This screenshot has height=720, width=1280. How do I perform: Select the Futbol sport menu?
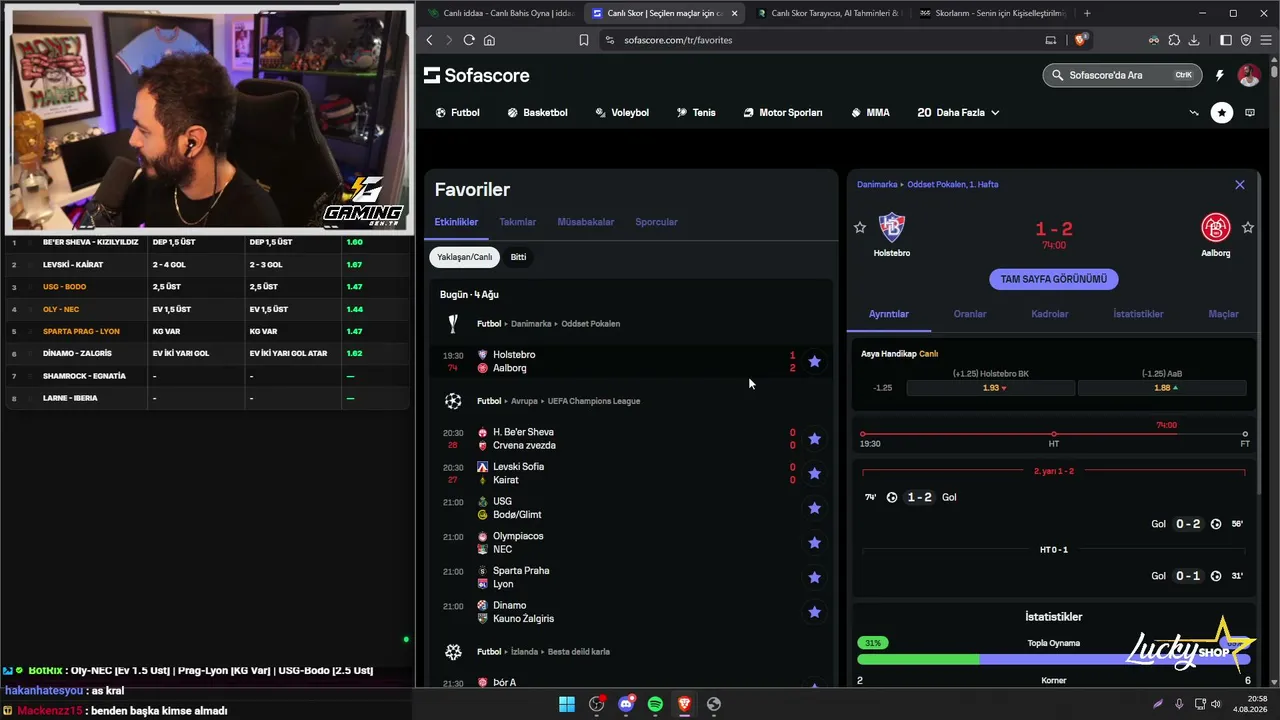click(458, 113)
